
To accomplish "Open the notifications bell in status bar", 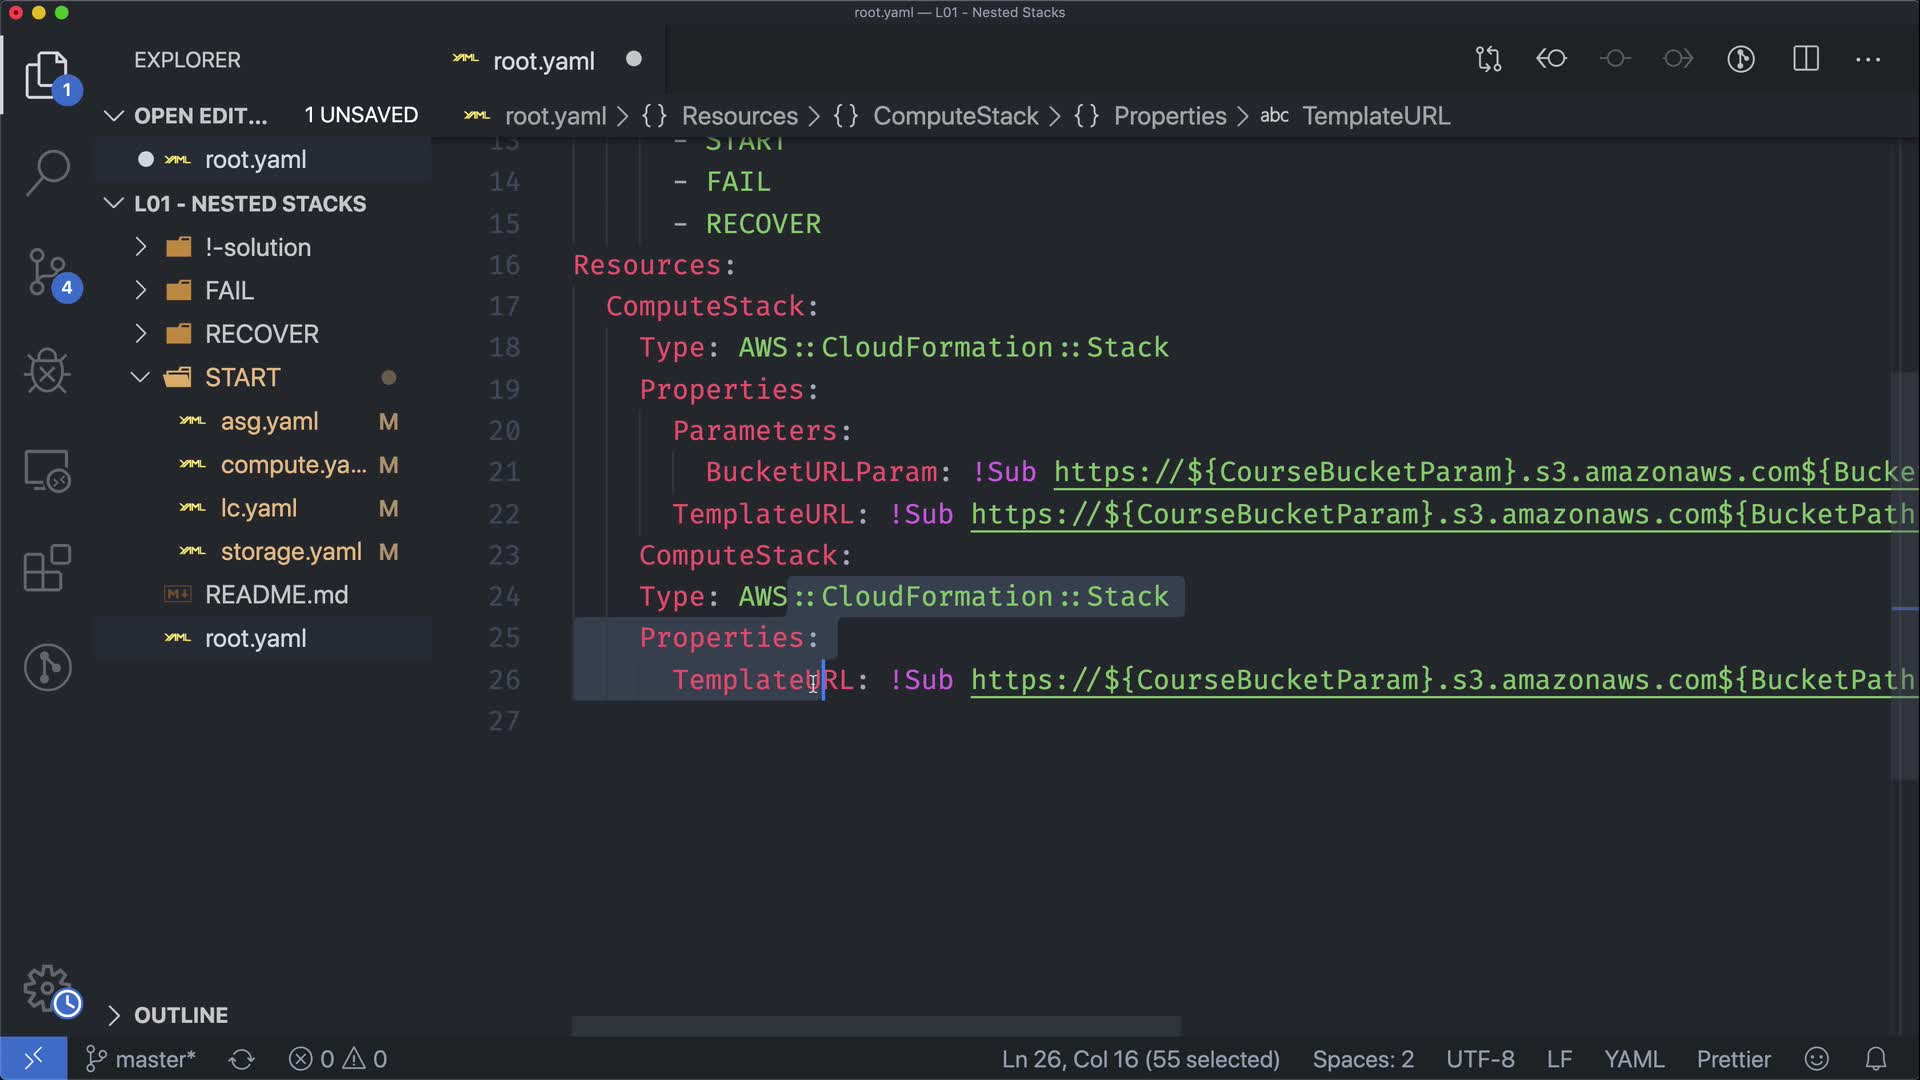I will (x=1876, y=1059).
